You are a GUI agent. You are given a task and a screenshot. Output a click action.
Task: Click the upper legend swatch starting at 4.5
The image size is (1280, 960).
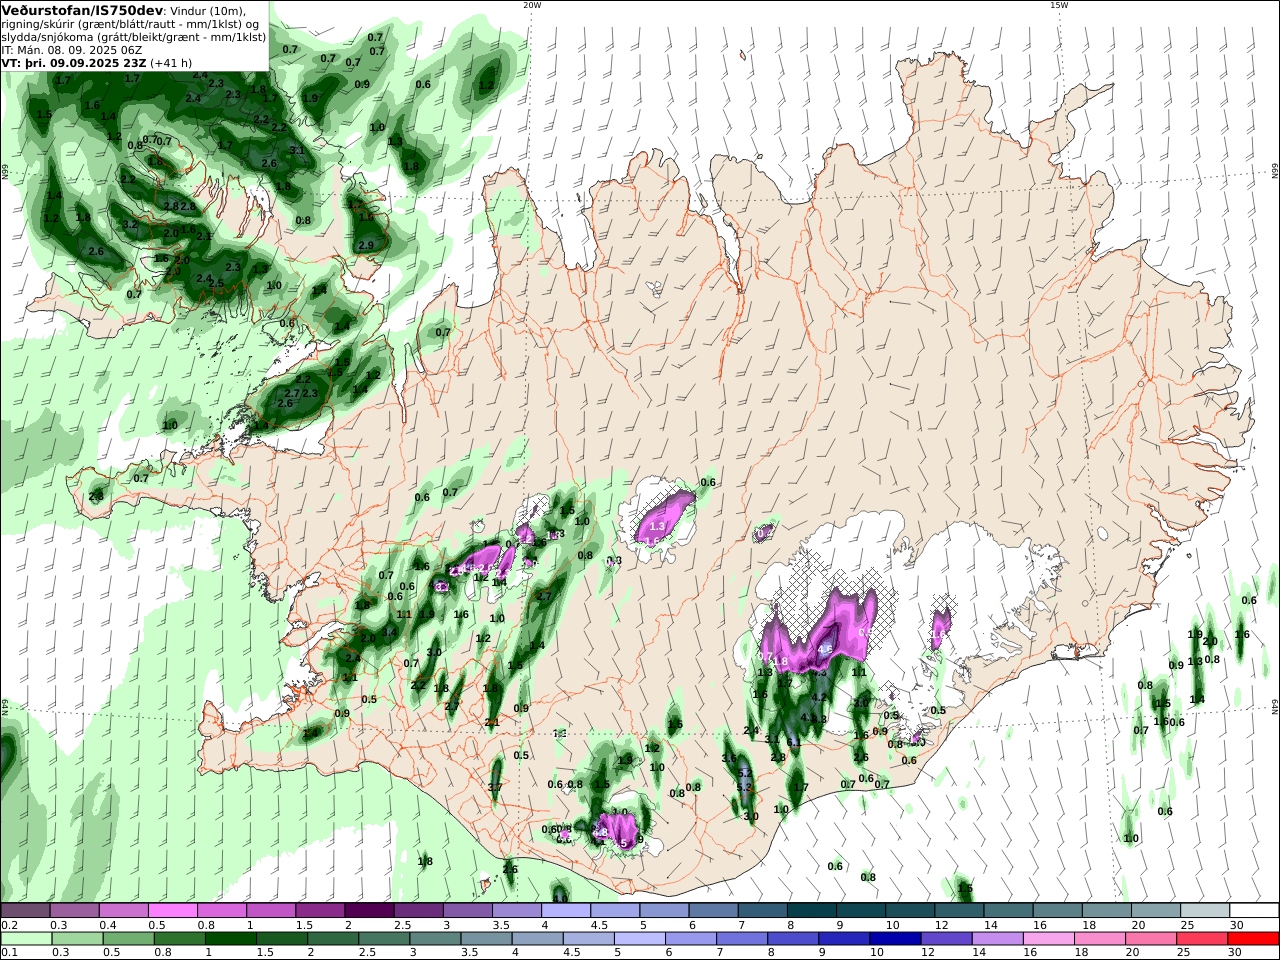coord(614,911)
